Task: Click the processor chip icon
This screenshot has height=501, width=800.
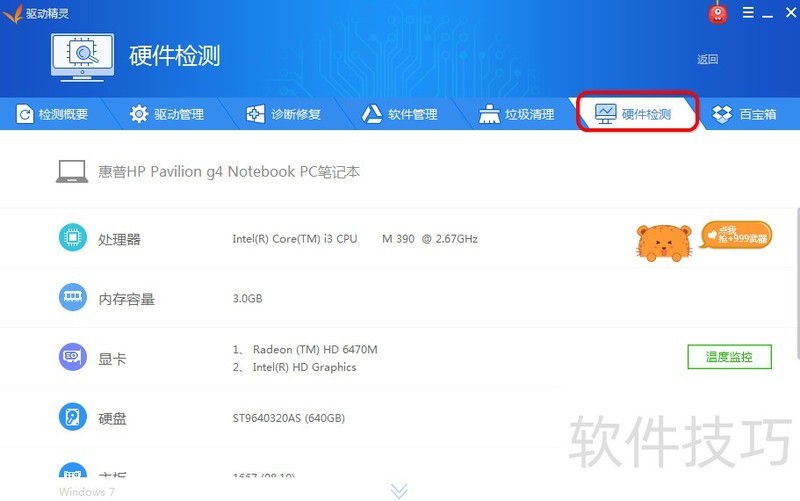Action: (72, 238)
